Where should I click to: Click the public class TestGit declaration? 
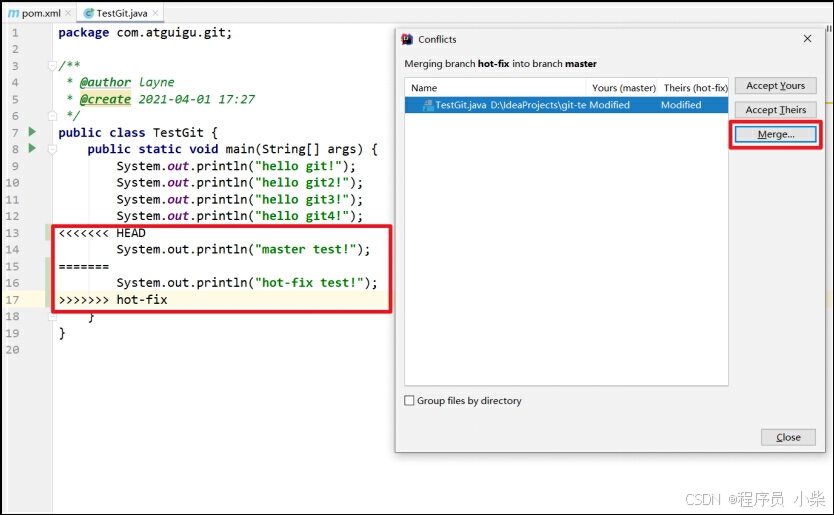click(138, 132)
